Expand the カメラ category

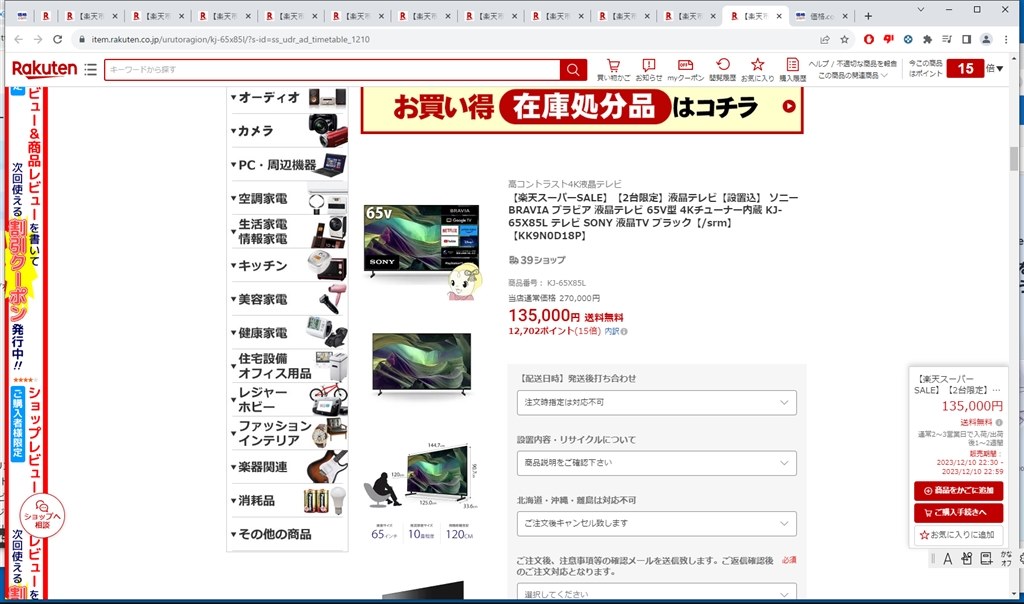[288, 131]
